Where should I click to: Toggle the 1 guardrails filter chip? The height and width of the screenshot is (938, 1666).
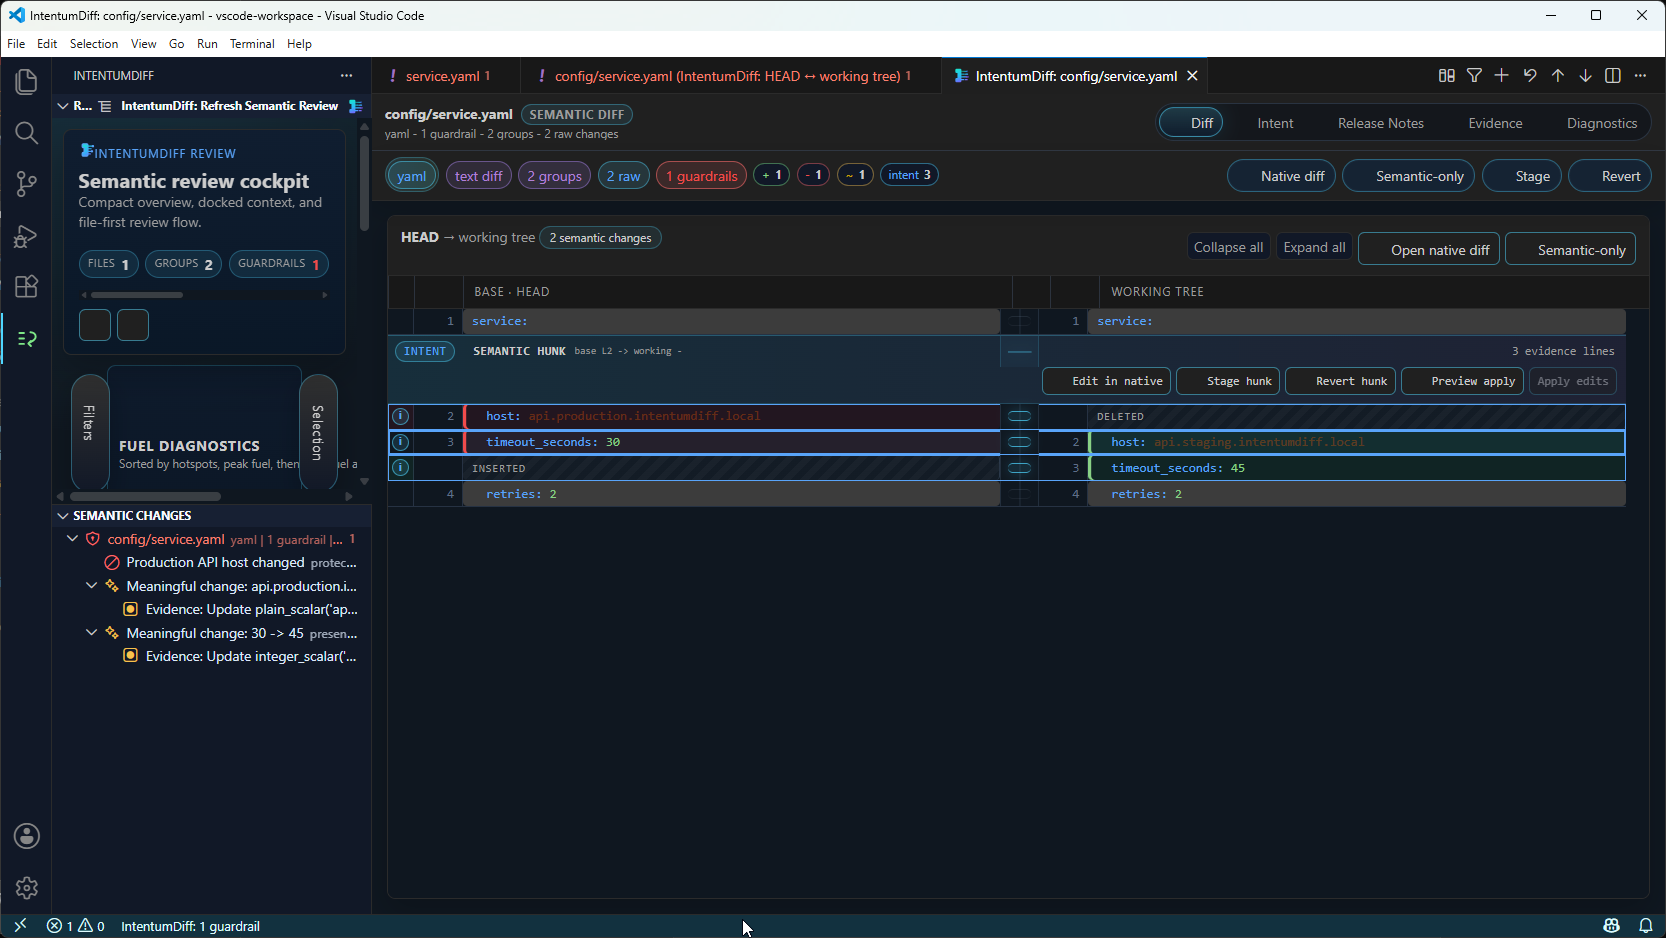pyautogui.click(x=702, y=176)
